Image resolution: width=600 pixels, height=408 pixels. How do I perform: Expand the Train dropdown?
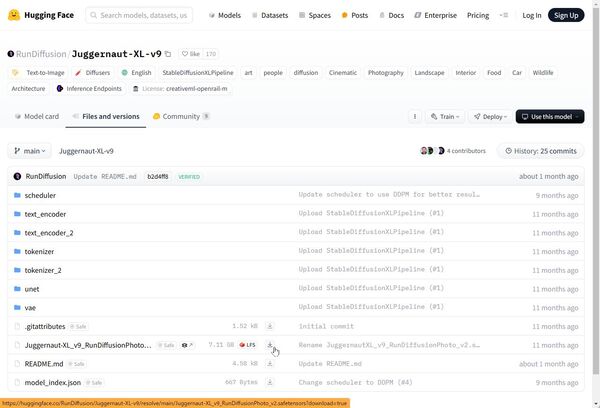(x=445, y=117)
